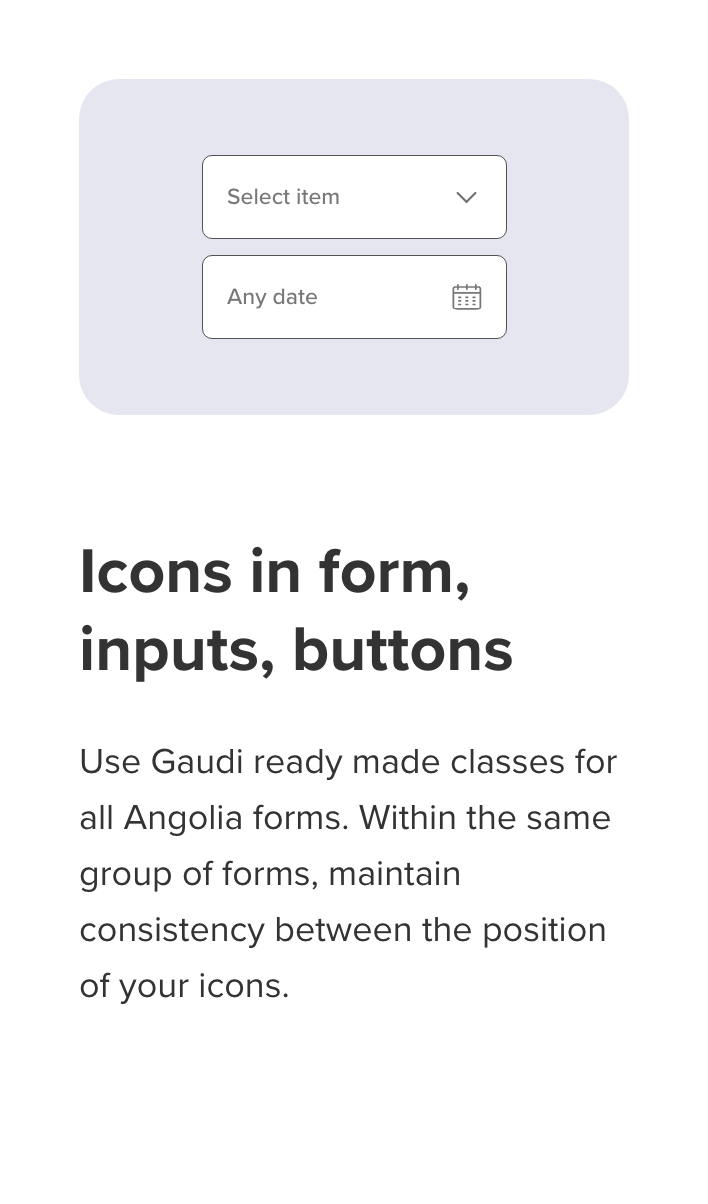Open the Select item dropdown
Viewport: 708px width, 1204px height.
pos(354,197)
